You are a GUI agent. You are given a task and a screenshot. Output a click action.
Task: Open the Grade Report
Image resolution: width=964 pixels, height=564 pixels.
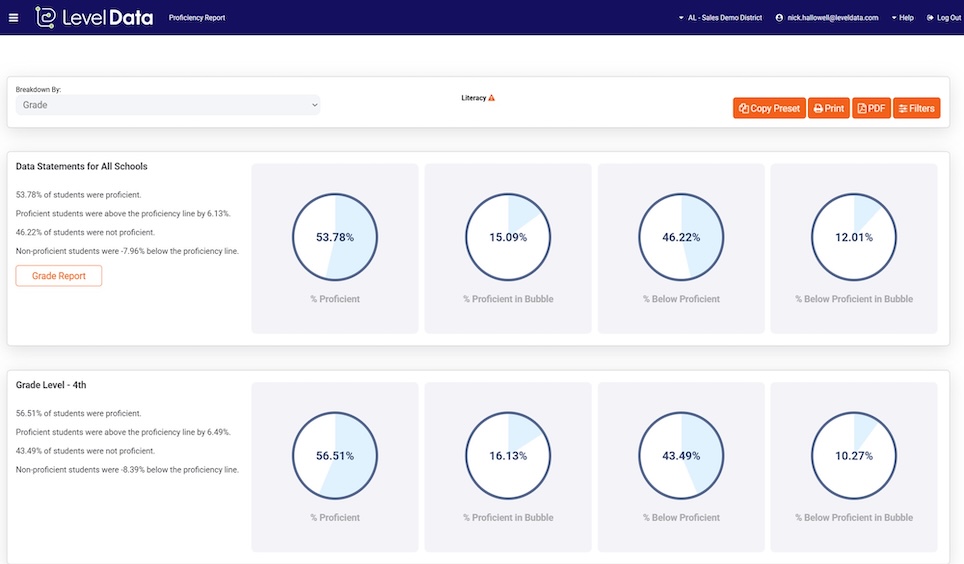click(x=58, y=276)
